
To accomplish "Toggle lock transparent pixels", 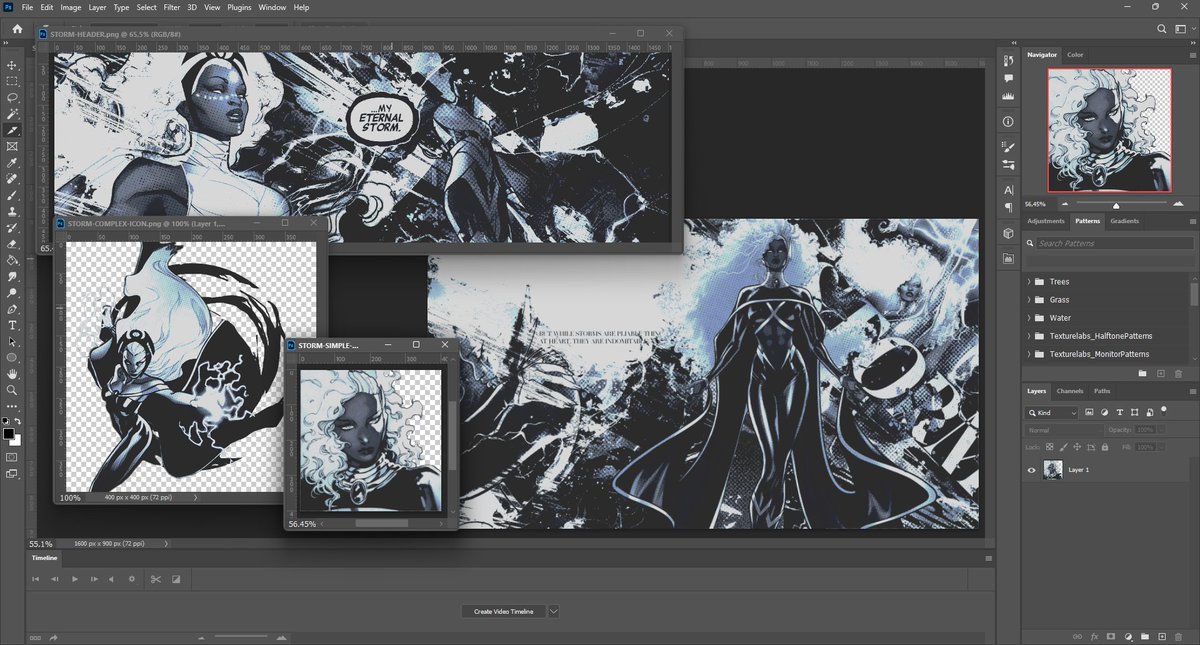I will (x=1049, y=447).
